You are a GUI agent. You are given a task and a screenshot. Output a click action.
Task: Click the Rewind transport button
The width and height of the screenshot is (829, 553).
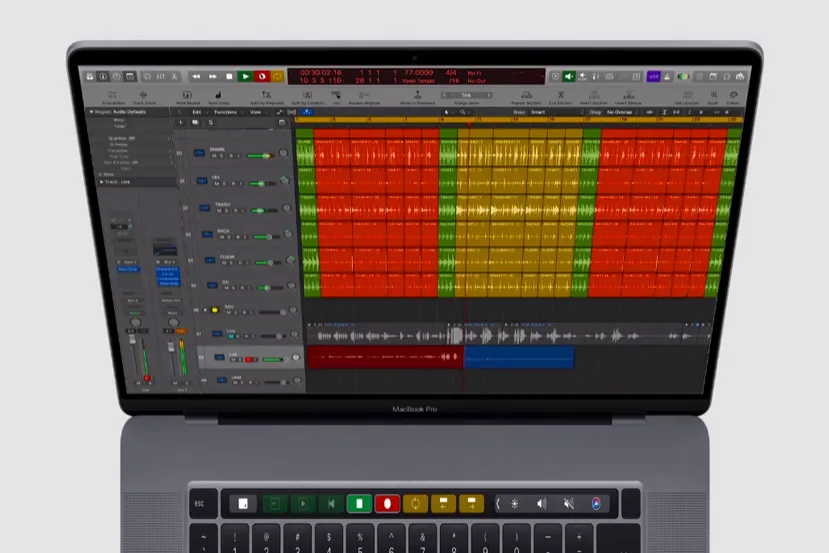coord(196,77)
